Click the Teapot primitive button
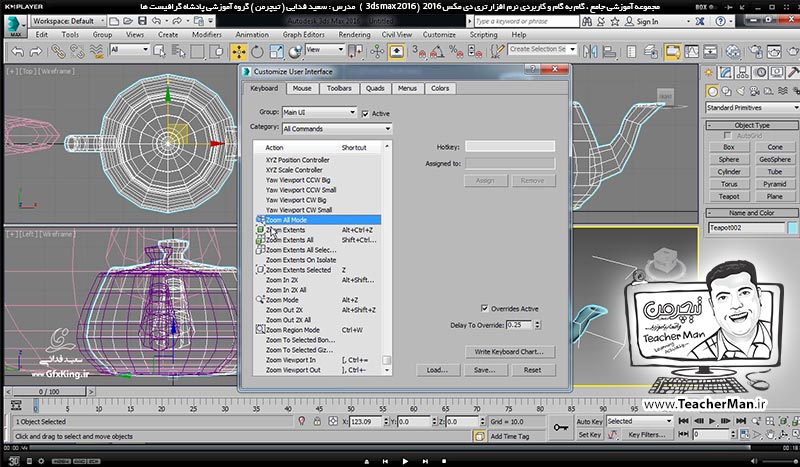Screen dimensions: 800x467 point(729,196)
